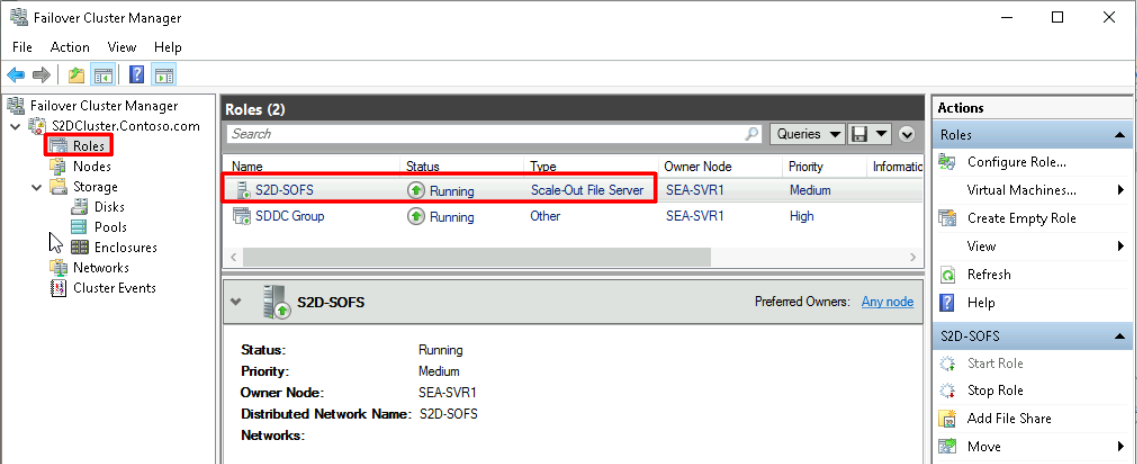Open the Help menu
This screenshot has width=1137, height=464.
pos(168,47)
